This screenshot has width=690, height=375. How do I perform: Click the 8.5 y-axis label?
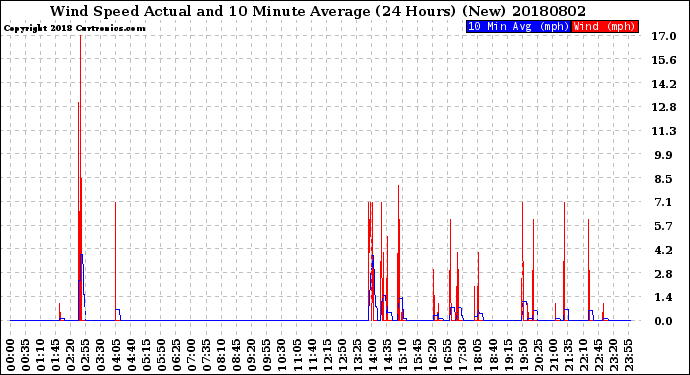(x=664, y=179)
